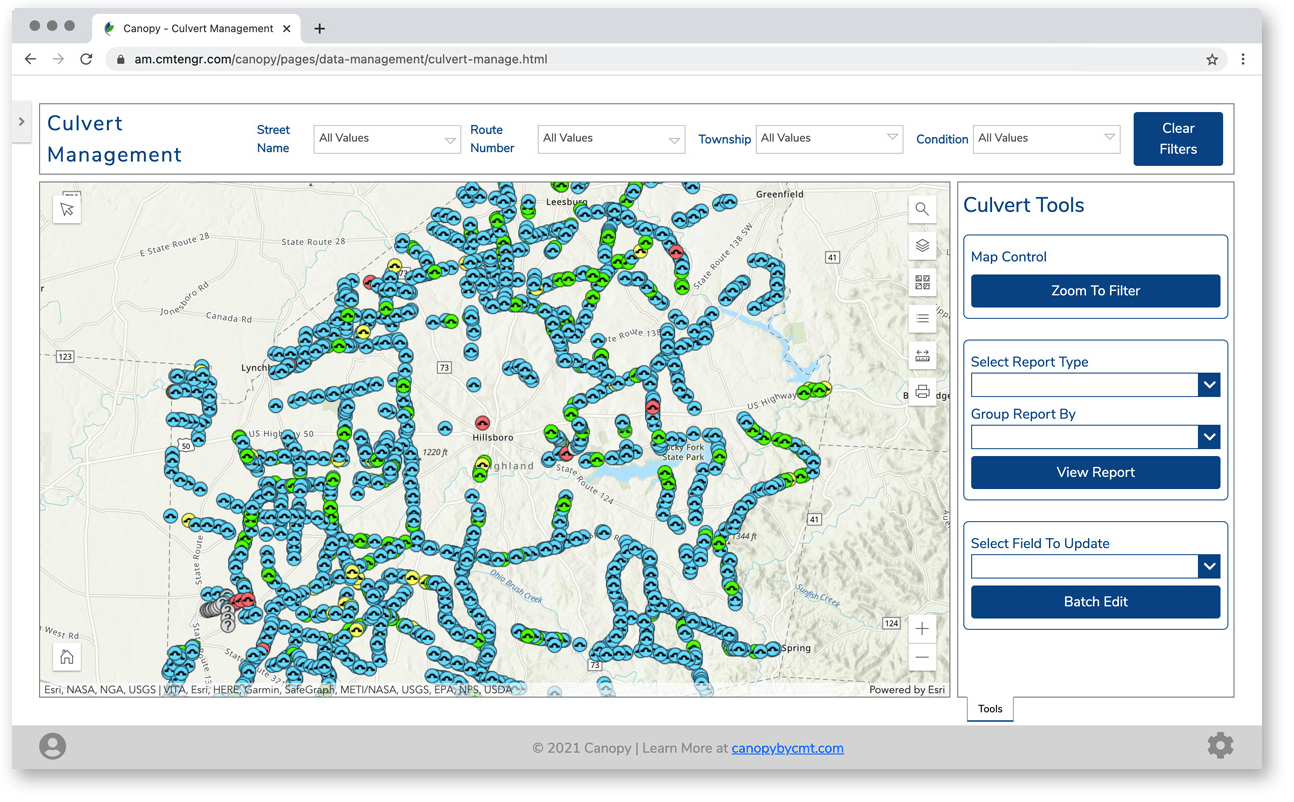Click the Clear Filters button
Screen dimensions: 1294x802
pos(1178,139)
